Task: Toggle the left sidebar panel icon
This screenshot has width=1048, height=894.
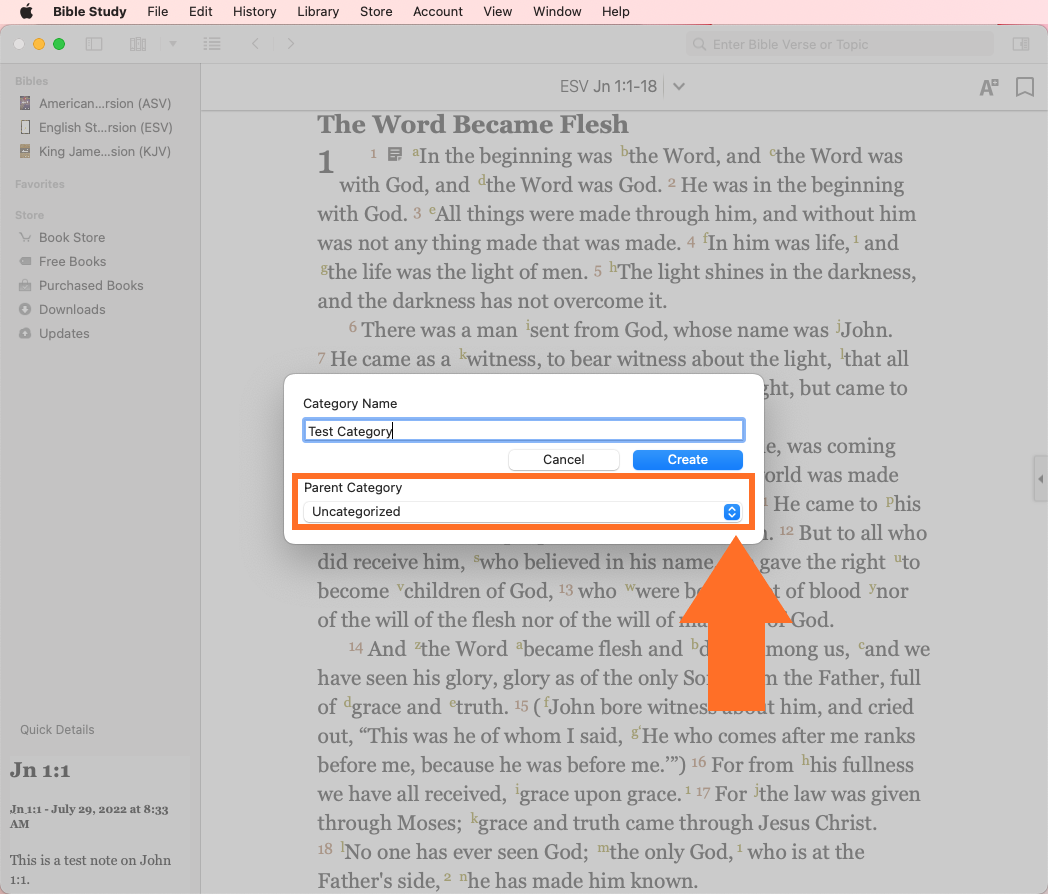Action: [94, 44]
